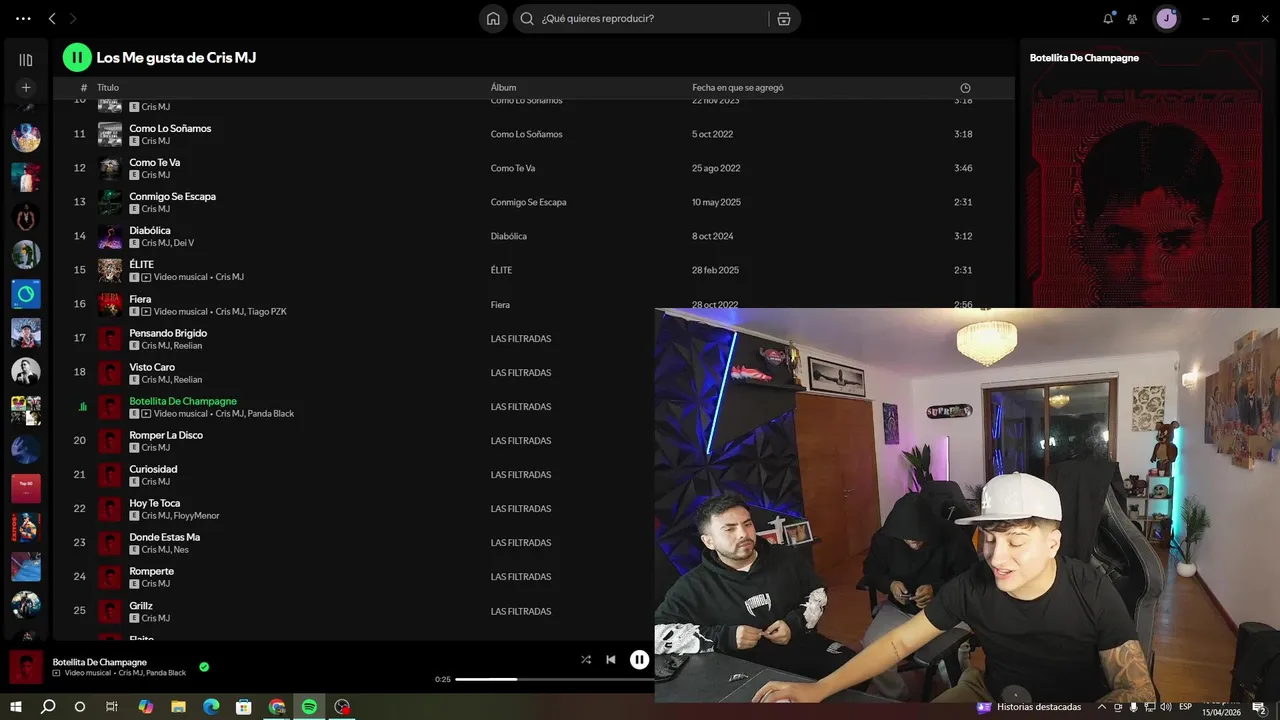The width and height of the screenshot is (1280, 720).
Task: Open Windows taskbar search magnifier
Action: [48, 706]
